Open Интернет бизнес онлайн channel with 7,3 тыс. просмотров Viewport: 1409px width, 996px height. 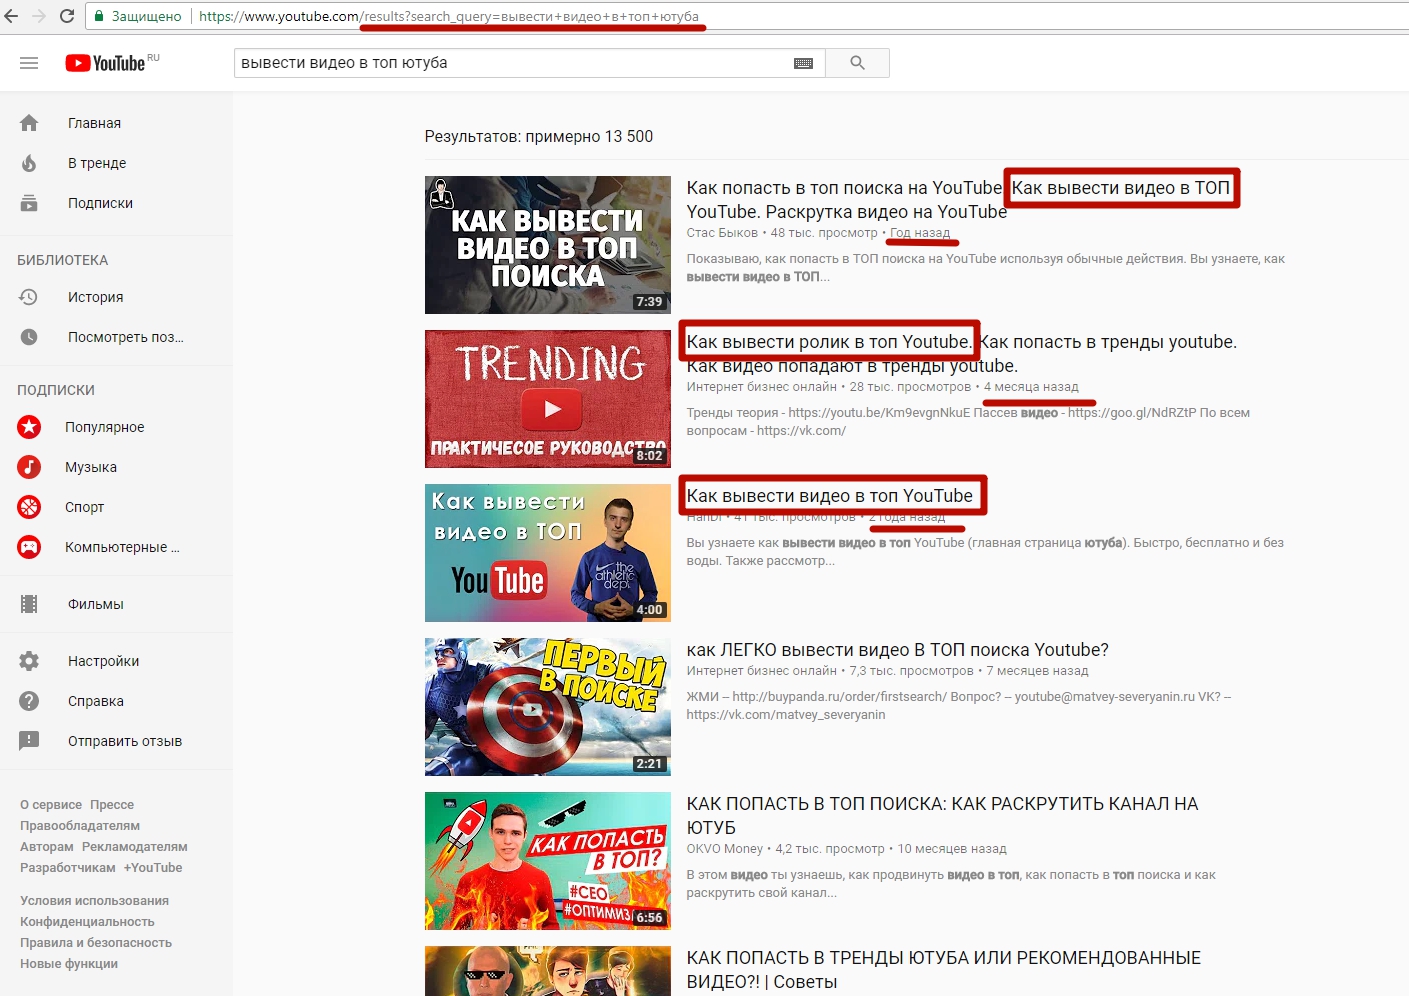(762, 671)
